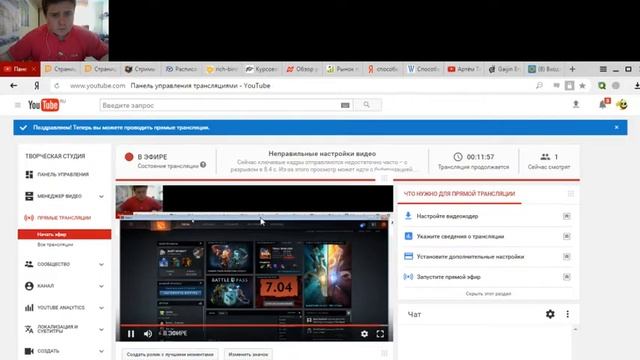Click the Yandex logo button in address bar
This screenshot has width=640, height=360.
point(36,86)
